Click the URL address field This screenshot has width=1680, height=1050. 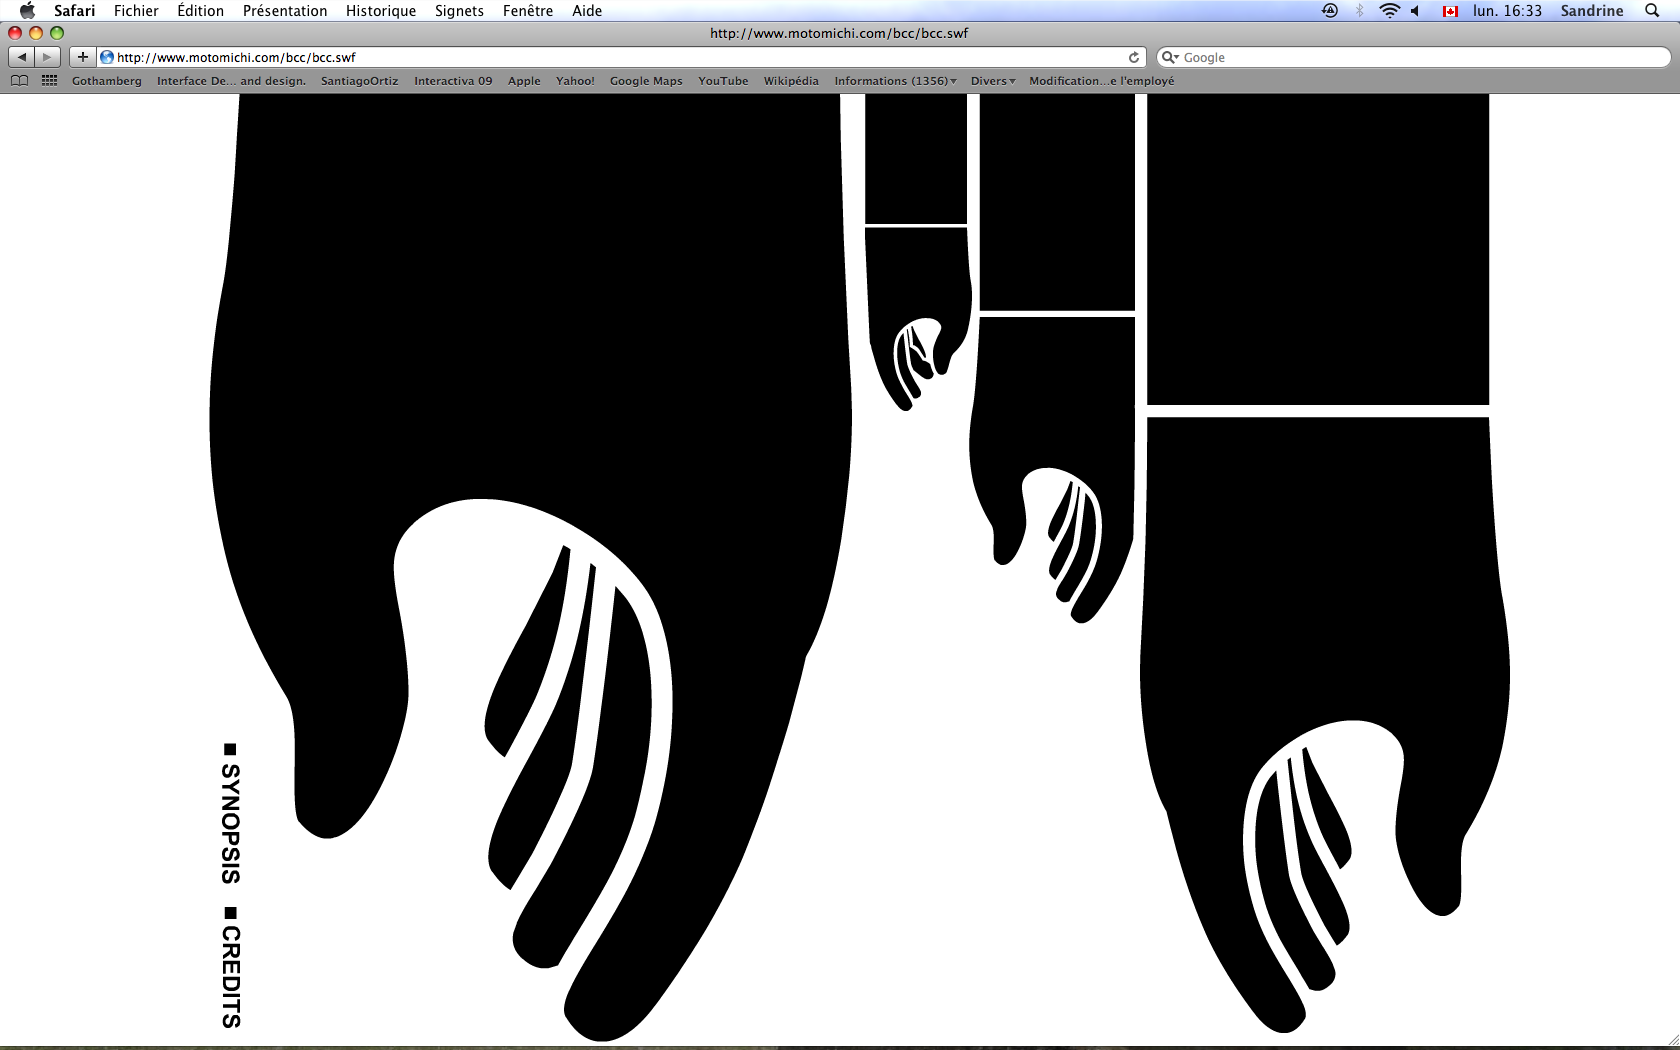(x=620, y=57)
